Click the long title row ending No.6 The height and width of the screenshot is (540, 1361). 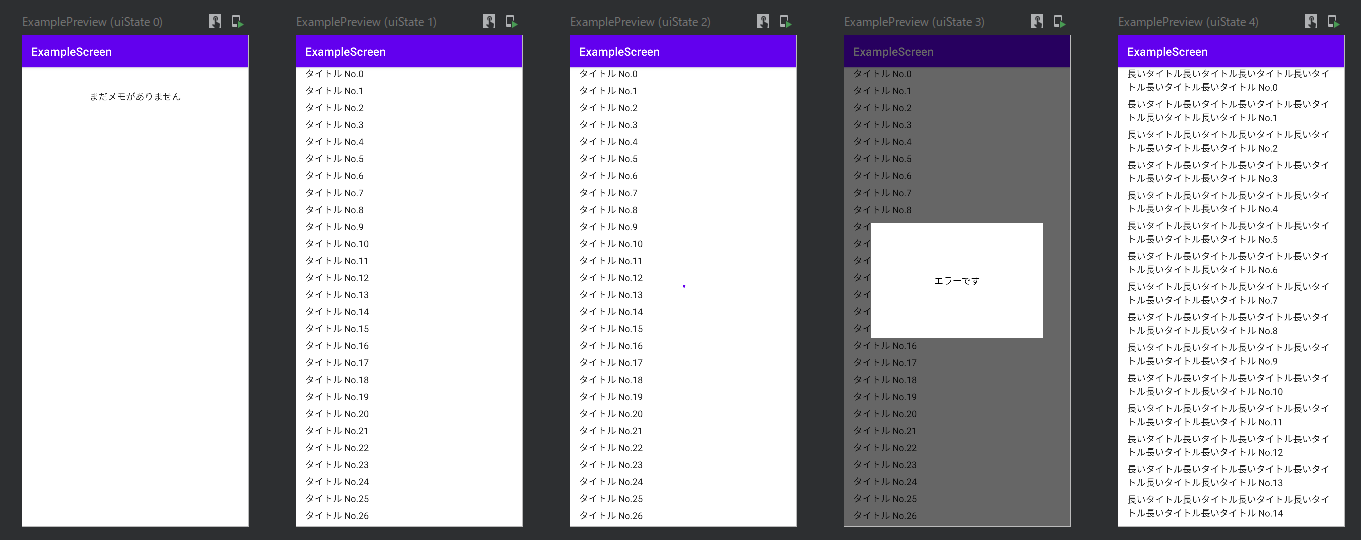coord(1231,263)
